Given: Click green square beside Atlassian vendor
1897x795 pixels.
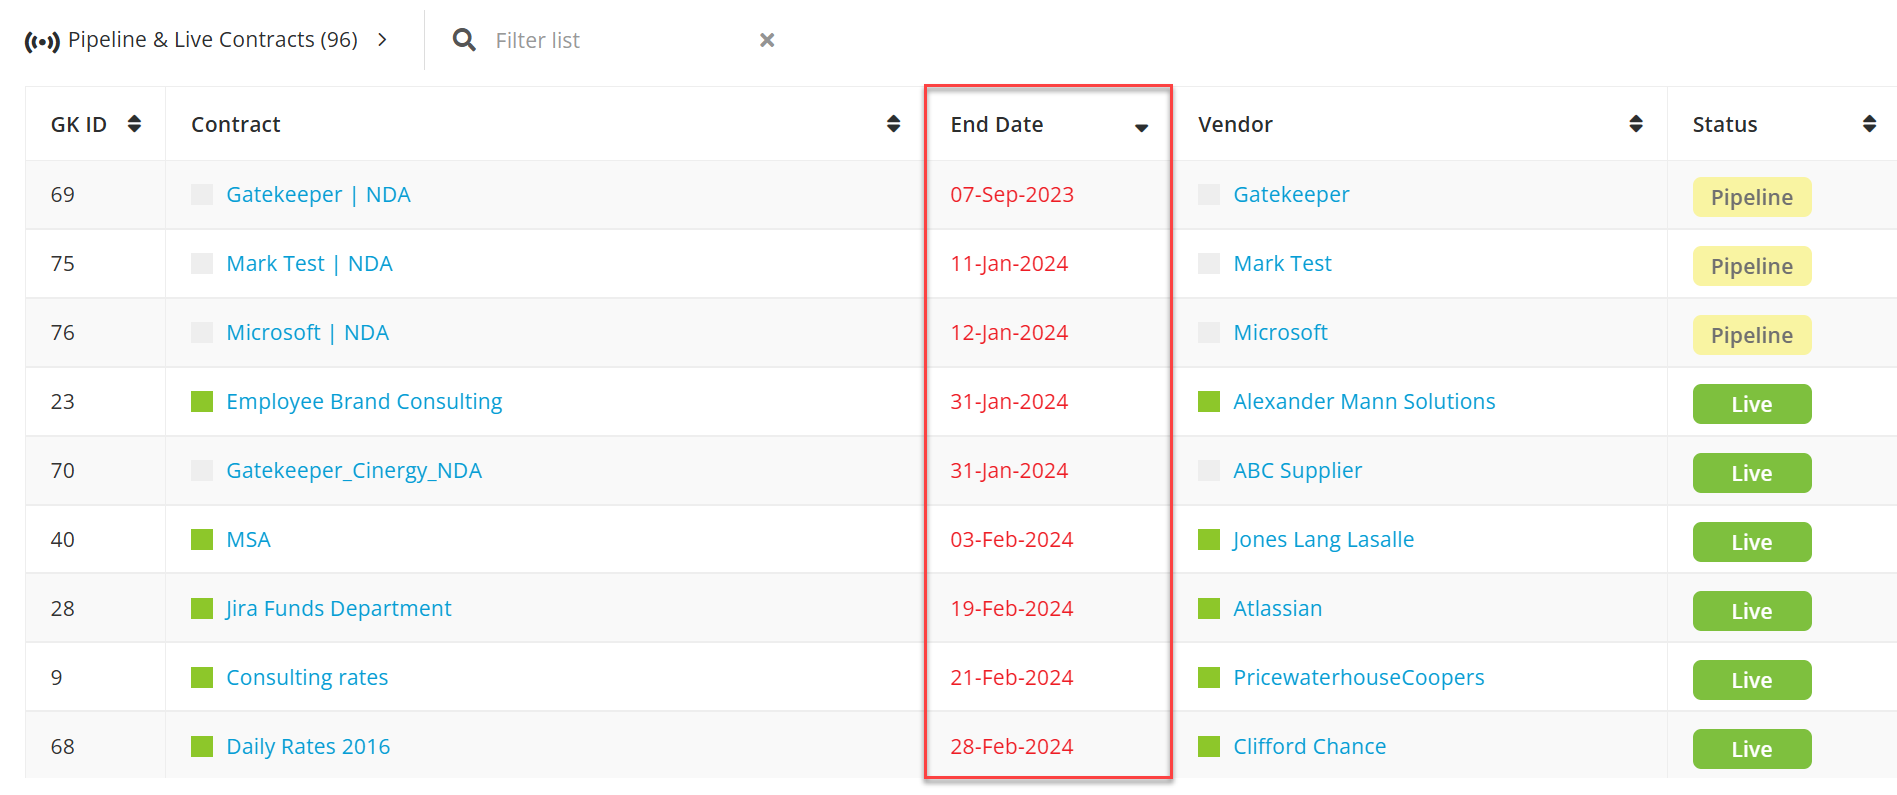Looking at the screenshot, I should pos(1209,609).
